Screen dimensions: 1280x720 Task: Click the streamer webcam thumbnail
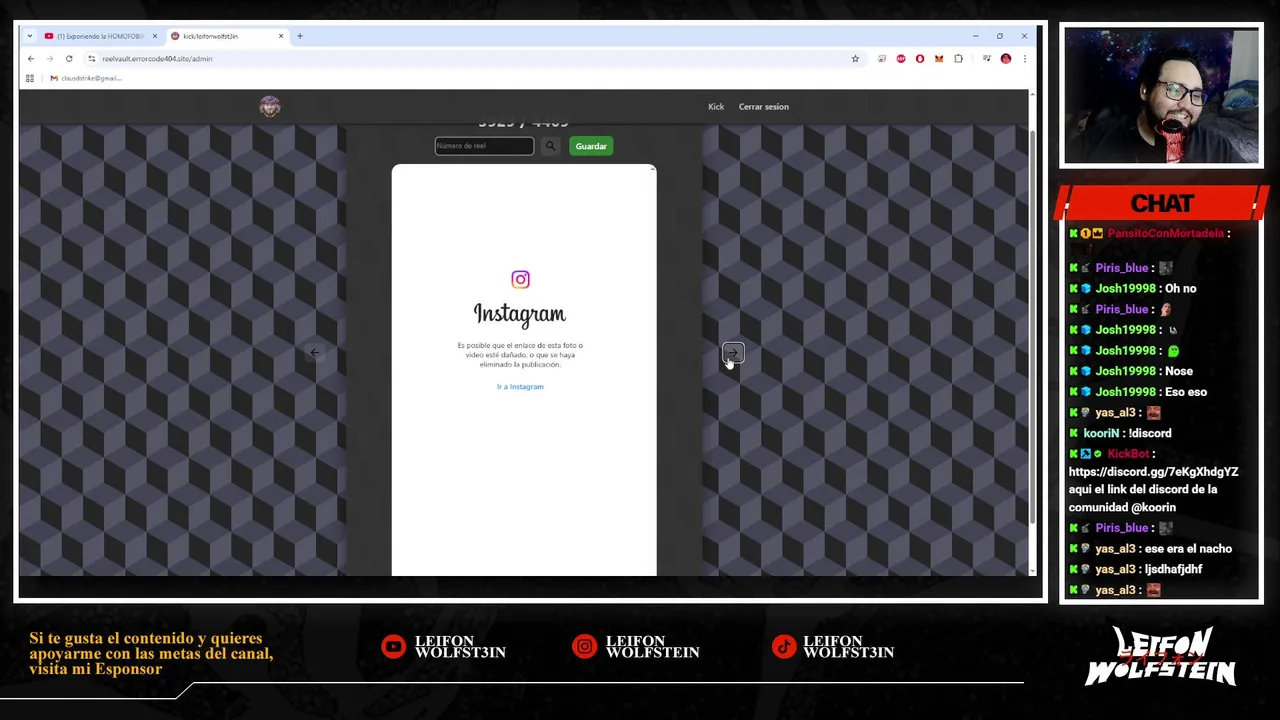(1161, 96)
